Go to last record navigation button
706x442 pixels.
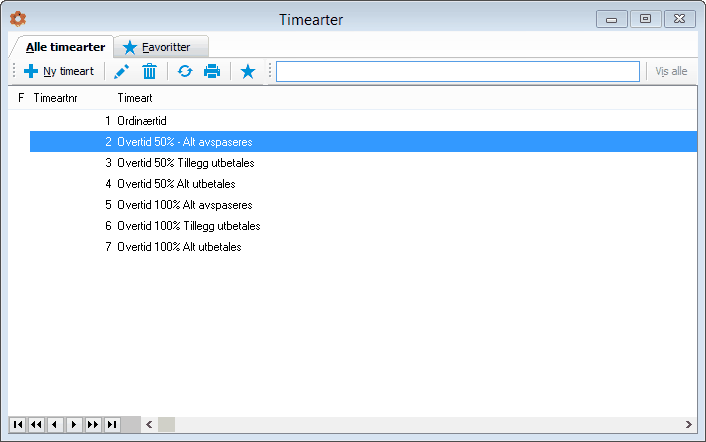coord(112,424)
